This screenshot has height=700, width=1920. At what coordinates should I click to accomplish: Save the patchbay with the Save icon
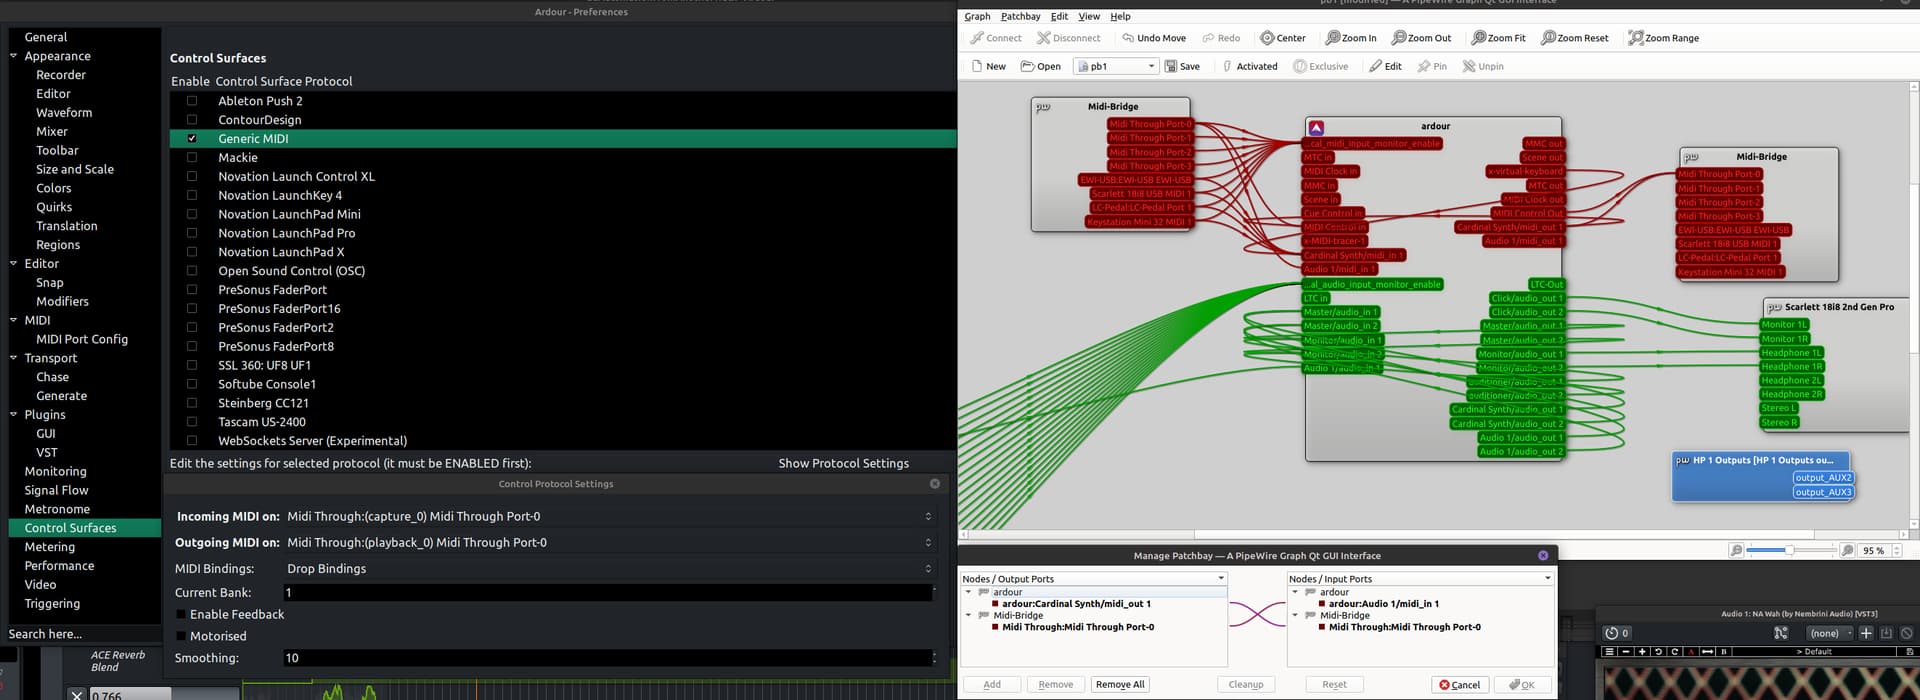pyautogui.click(x=1172, y=66)
